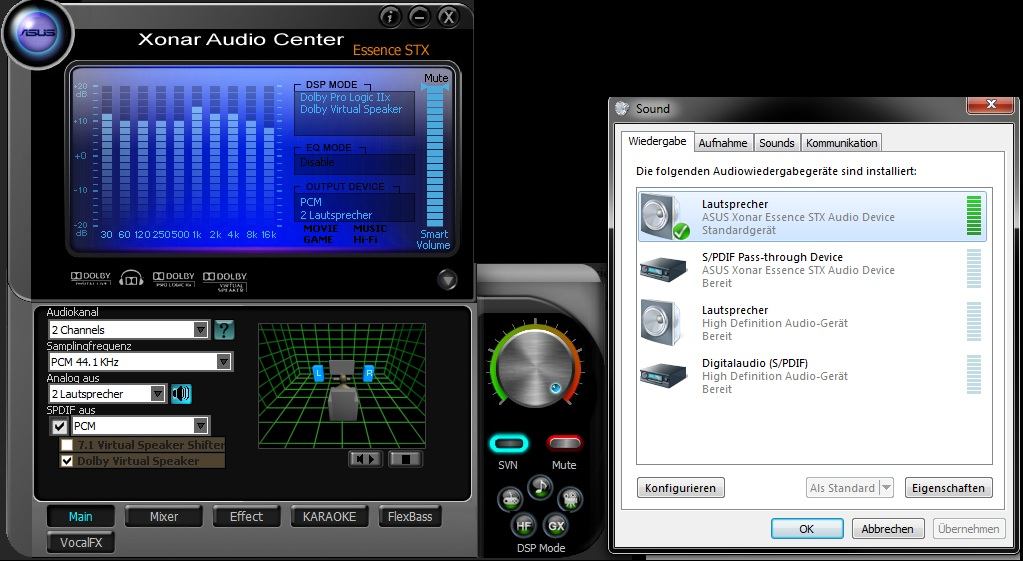Click the Konfigurieren button
Screen dimensions: 1023x561
click(x=680, y=488)
